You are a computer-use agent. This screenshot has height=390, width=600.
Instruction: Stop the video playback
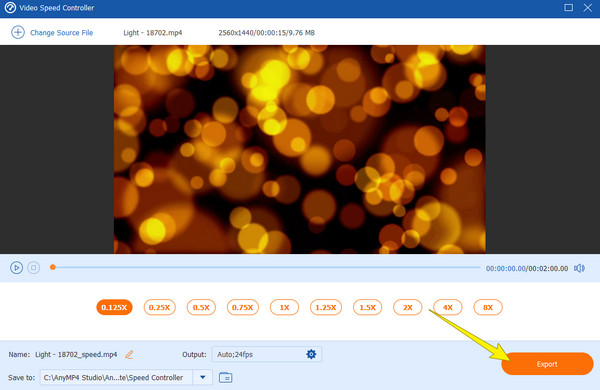pyautogui.click(x=34, y=268)
